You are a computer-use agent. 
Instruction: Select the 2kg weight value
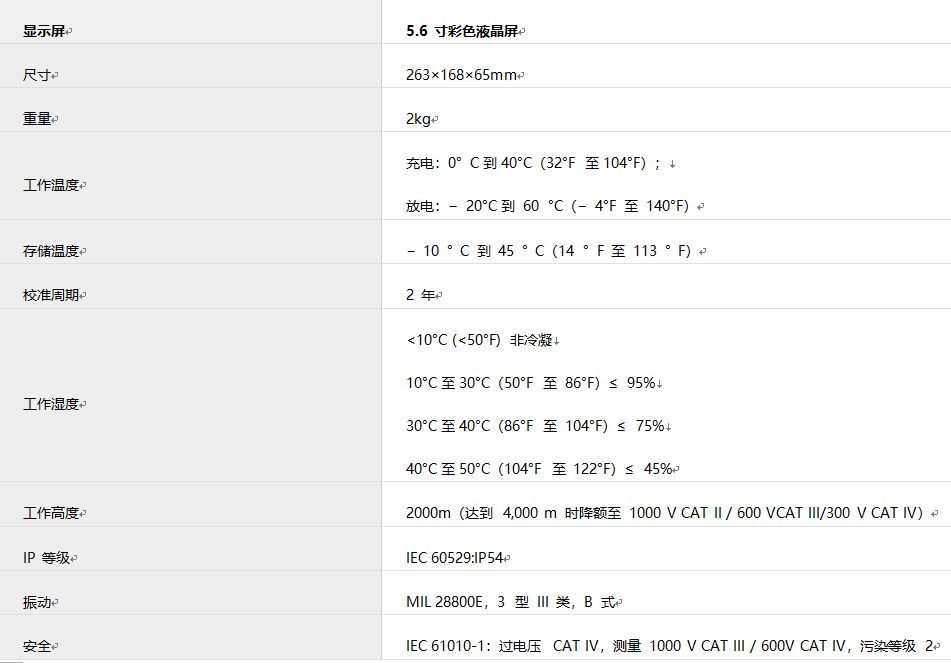point(417,117)
